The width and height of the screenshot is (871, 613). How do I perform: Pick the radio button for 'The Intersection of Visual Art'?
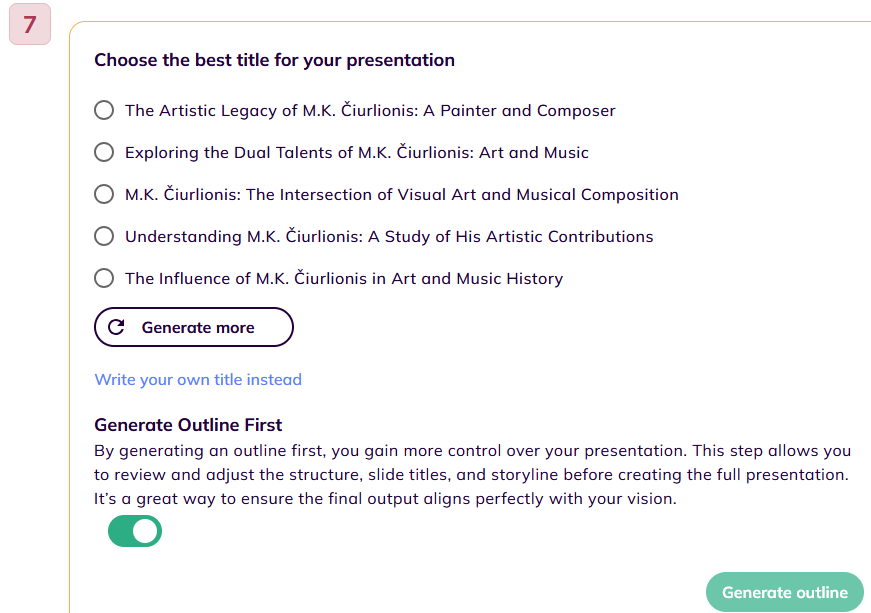point(104,194)
